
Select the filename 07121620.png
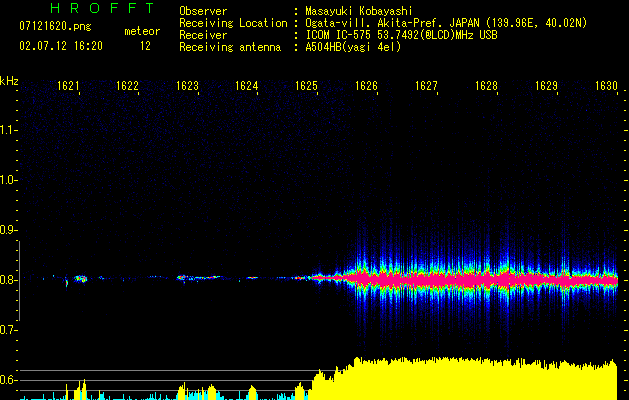pos(55,26)
